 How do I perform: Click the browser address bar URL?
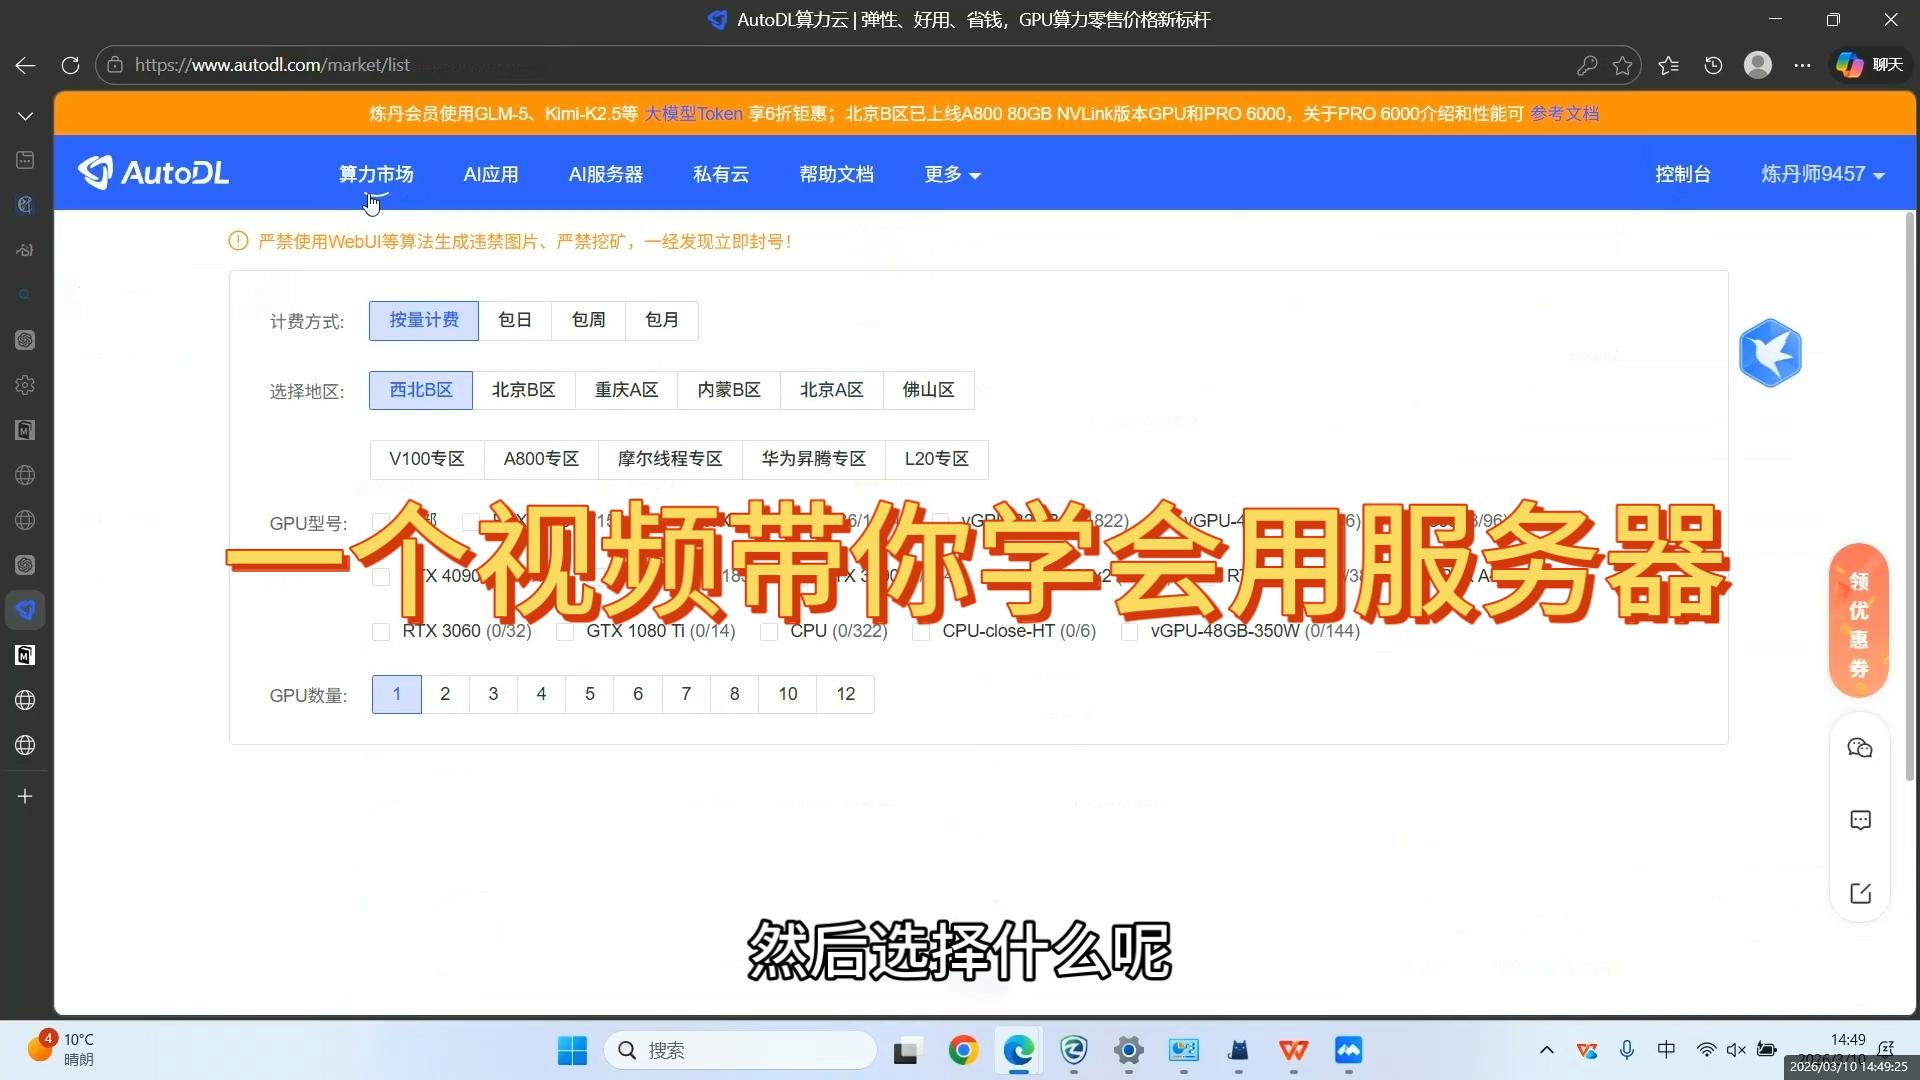272,65
